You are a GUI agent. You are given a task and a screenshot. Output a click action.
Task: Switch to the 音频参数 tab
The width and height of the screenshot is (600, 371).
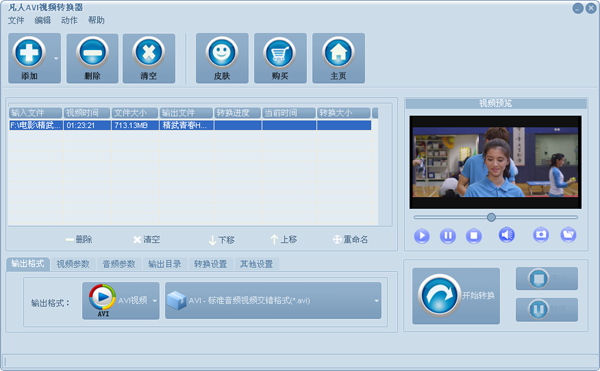point(119,264)
